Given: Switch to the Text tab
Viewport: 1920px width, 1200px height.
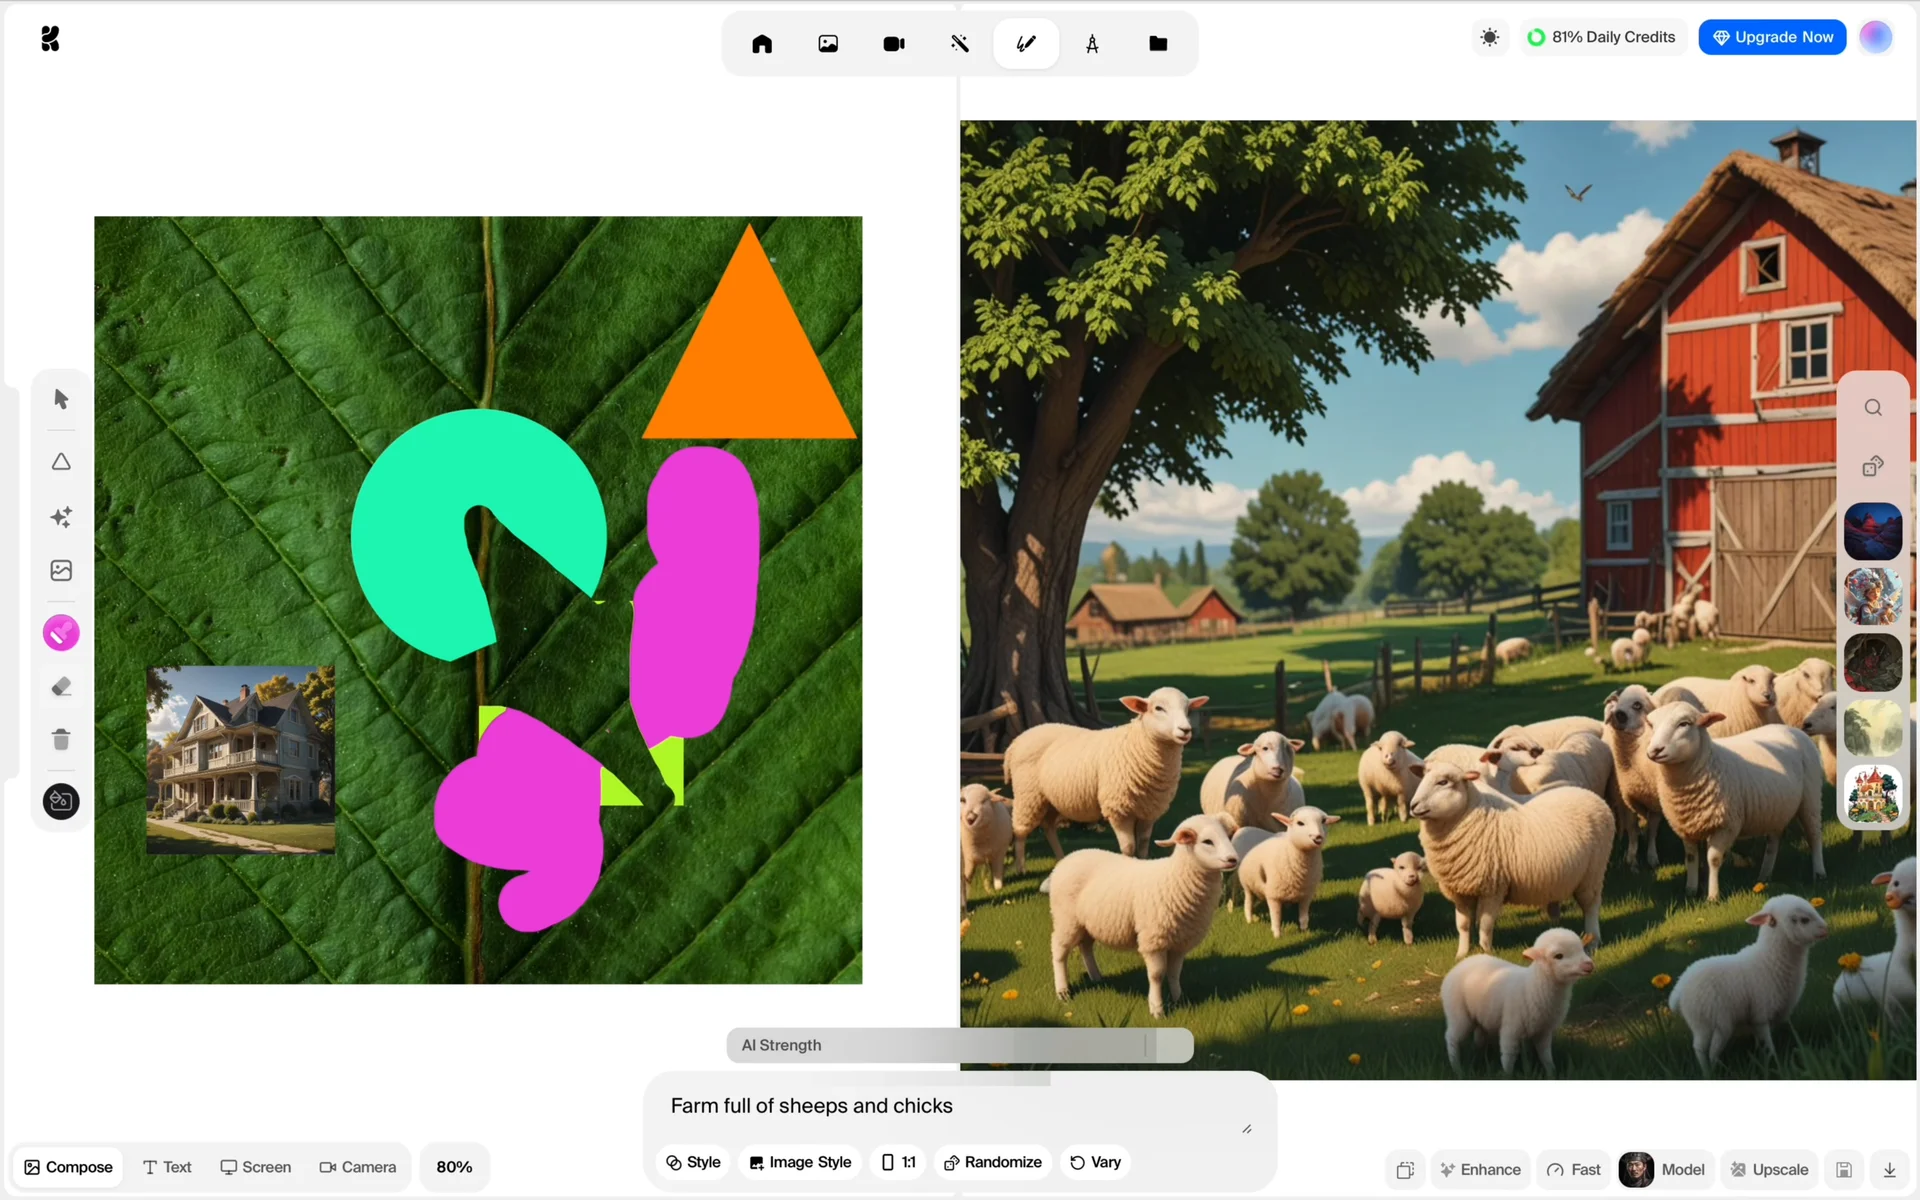Looking at the screenshot, I should click(167, 1167).
